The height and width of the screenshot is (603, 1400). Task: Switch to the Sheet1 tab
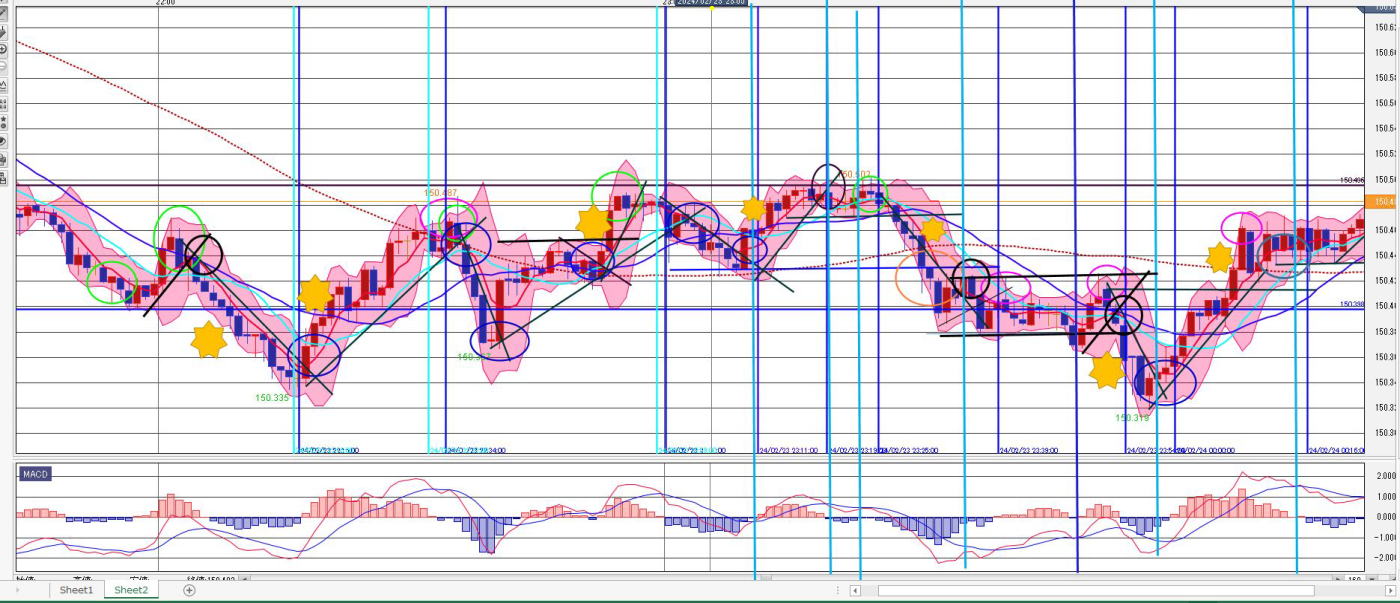76,590
